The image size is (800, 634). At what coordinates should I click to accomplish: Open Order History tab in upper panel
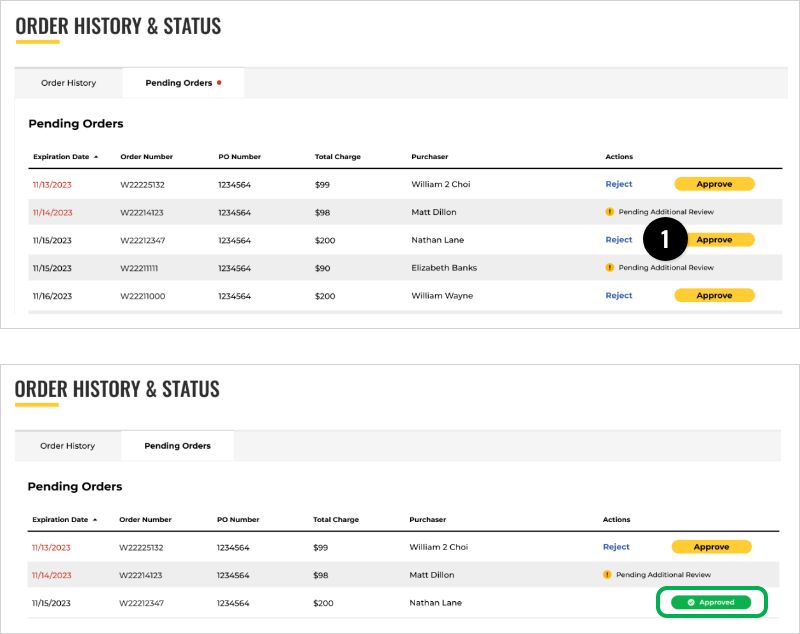click(68, 83)
